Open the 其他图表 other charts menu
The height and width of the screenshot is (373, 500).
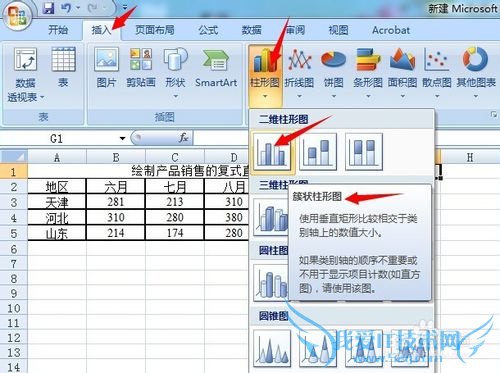tap(476, 73)
